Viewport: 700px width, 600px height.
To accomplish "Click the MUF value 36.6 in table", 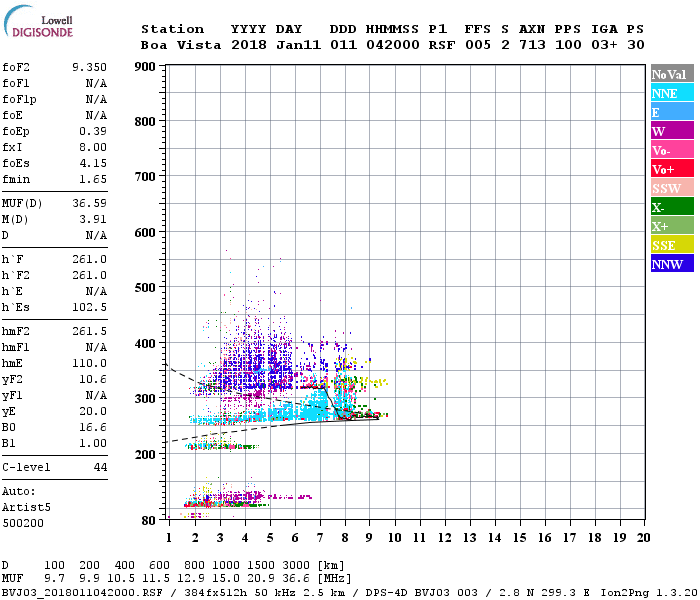I will pos(296,579).
